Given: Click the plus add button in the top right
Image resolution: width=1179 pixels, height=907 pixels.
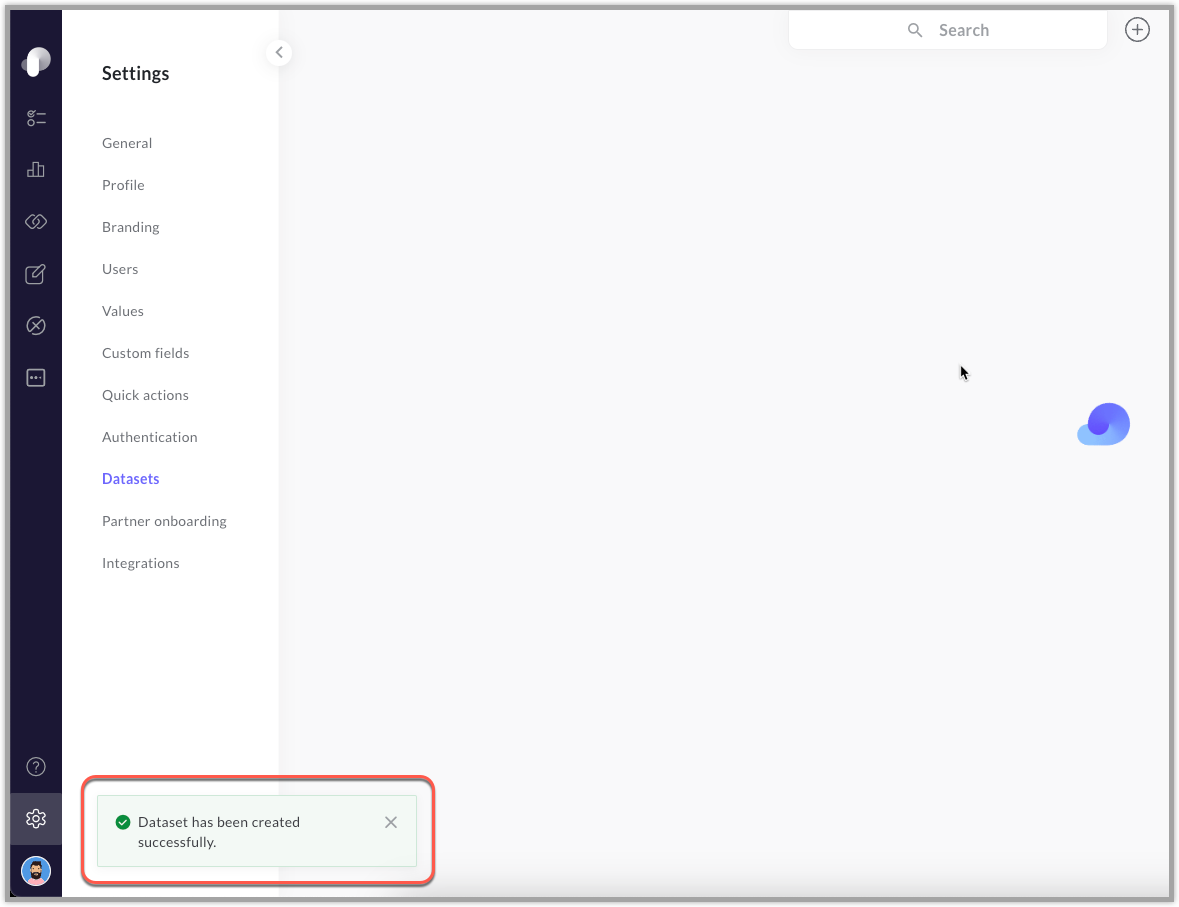Looking at the screenshot, I should [1137, 30].
